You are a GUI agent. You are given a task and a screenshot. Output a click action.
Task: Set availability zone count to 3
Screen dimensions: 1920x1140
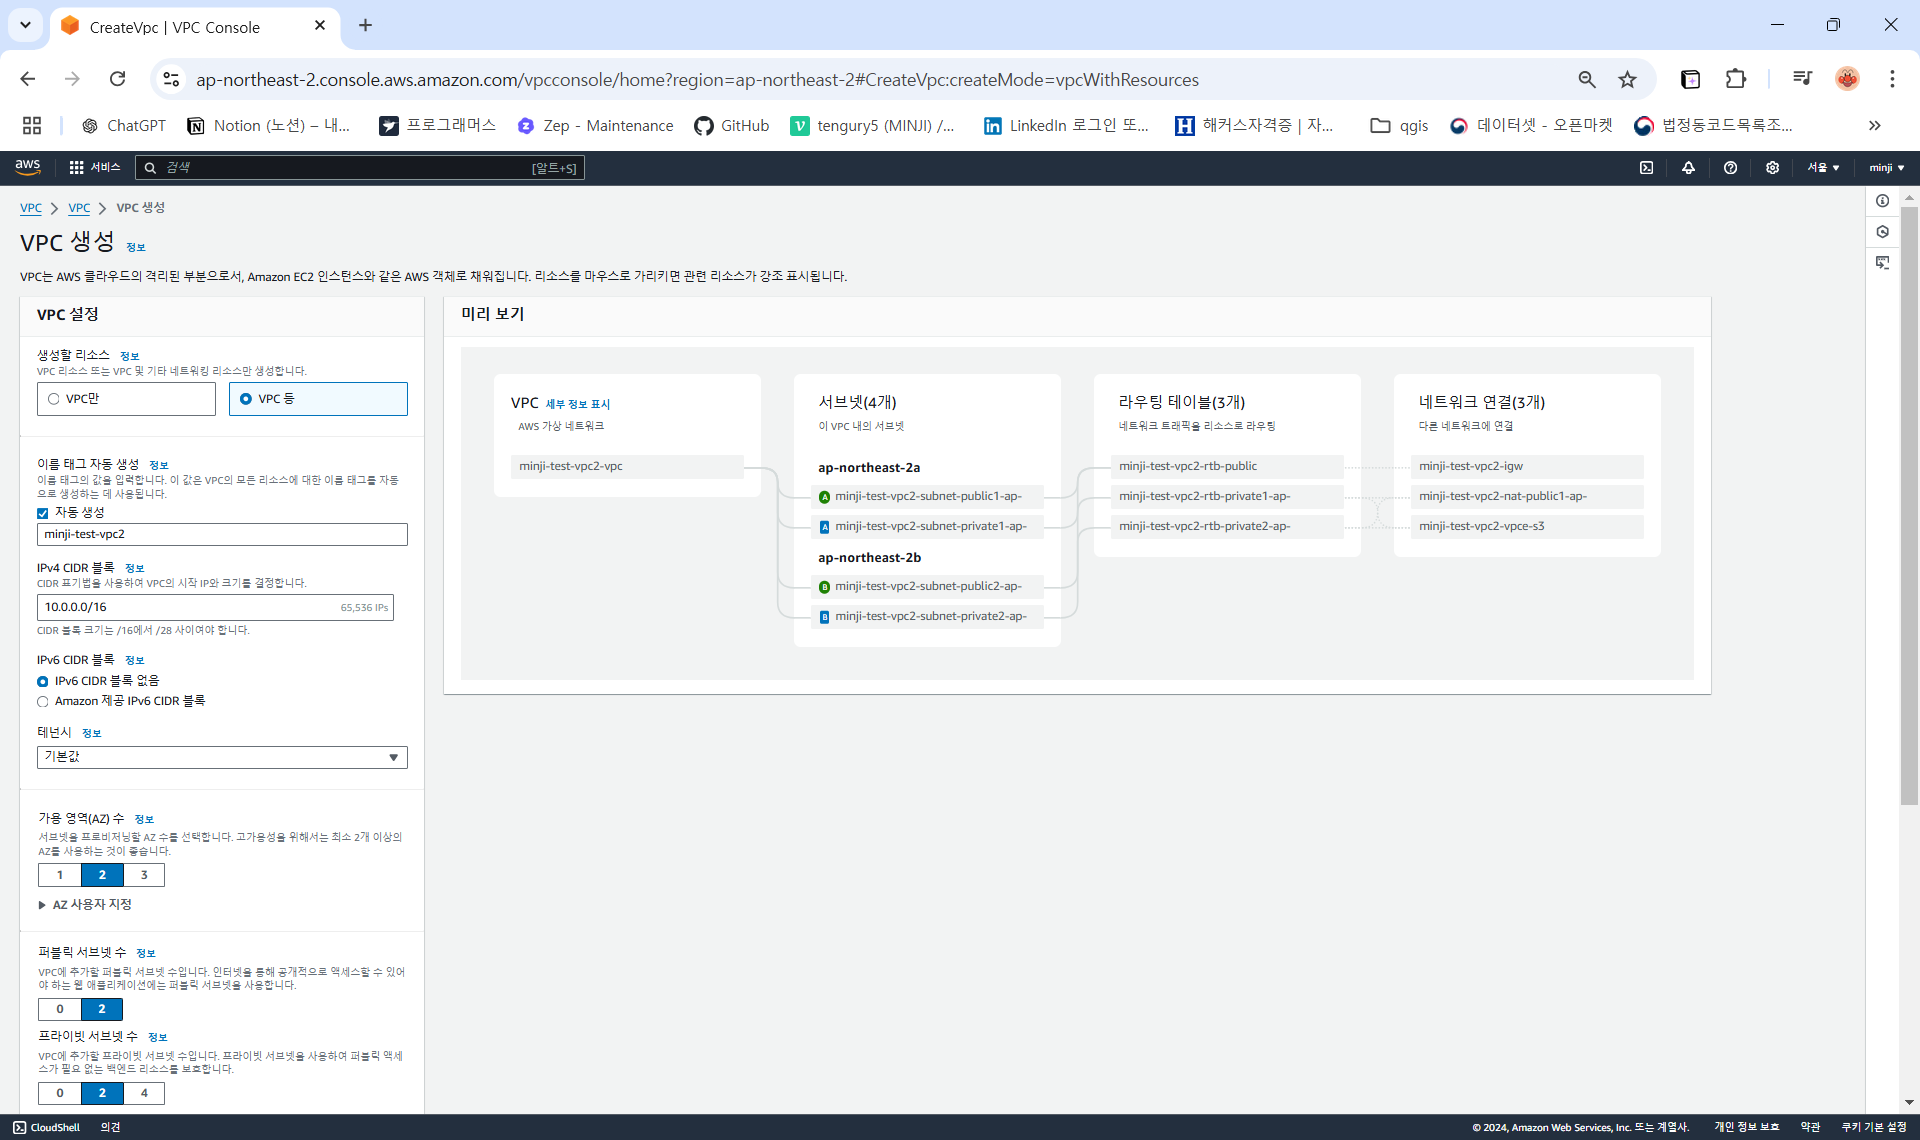coord(144,875)
